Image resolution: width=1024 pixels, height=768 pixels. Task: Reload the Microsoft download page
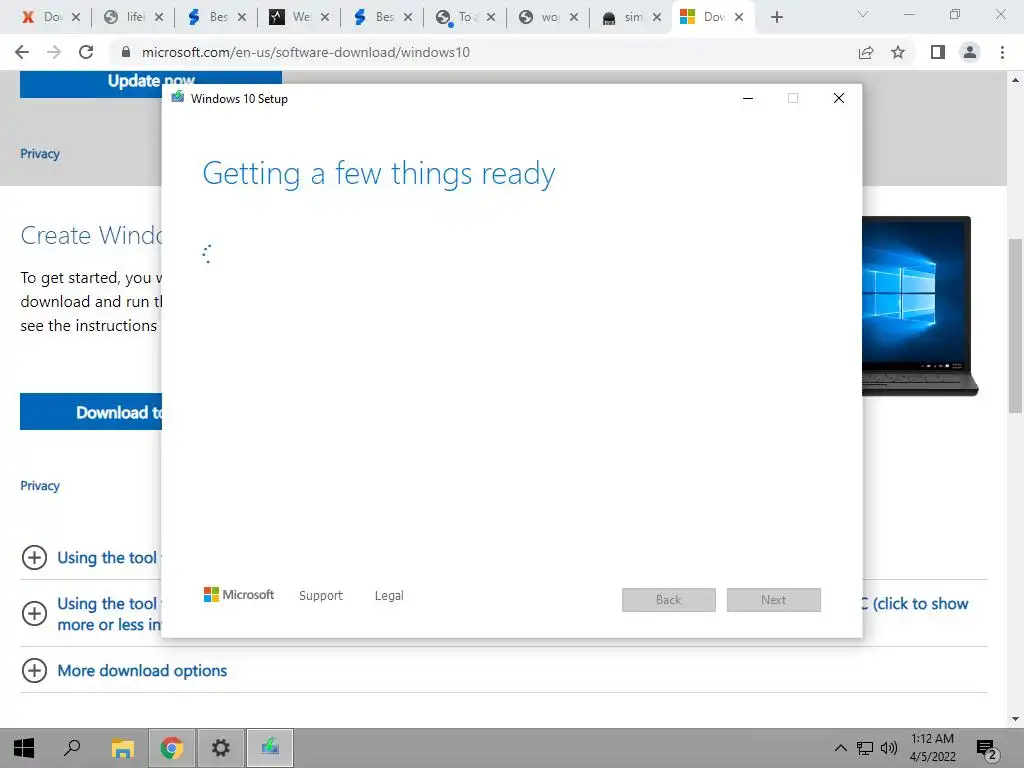tap(86, 52)
